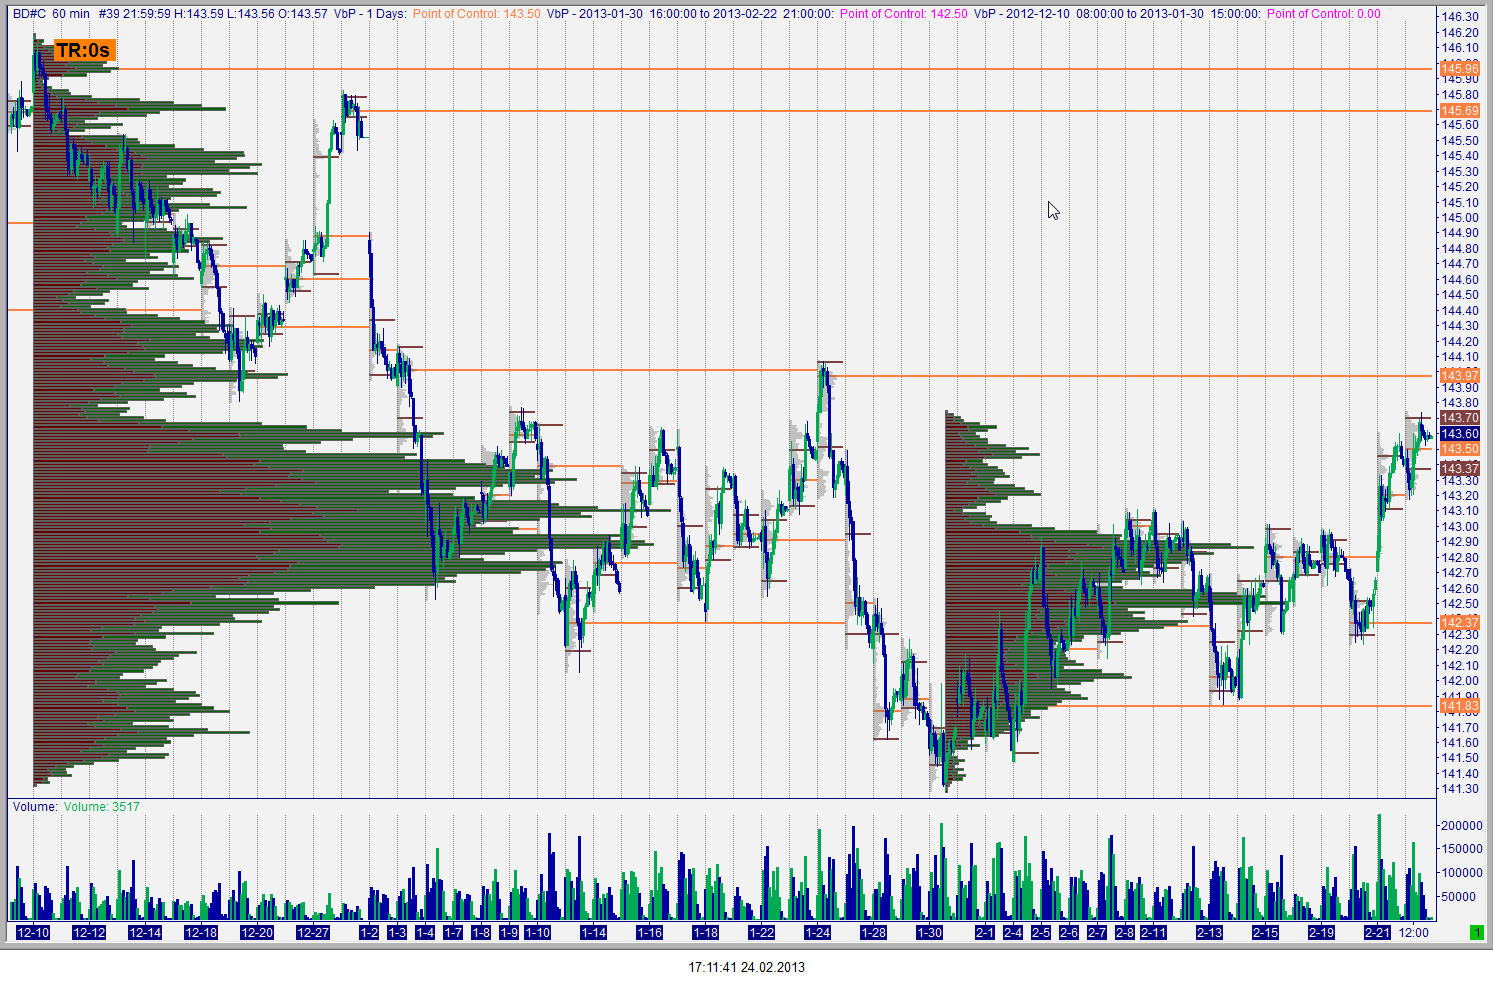Screen dimensions: 1493x984
Task: Click the 2-6 date marker
Action: click(x=1069, y=932)
